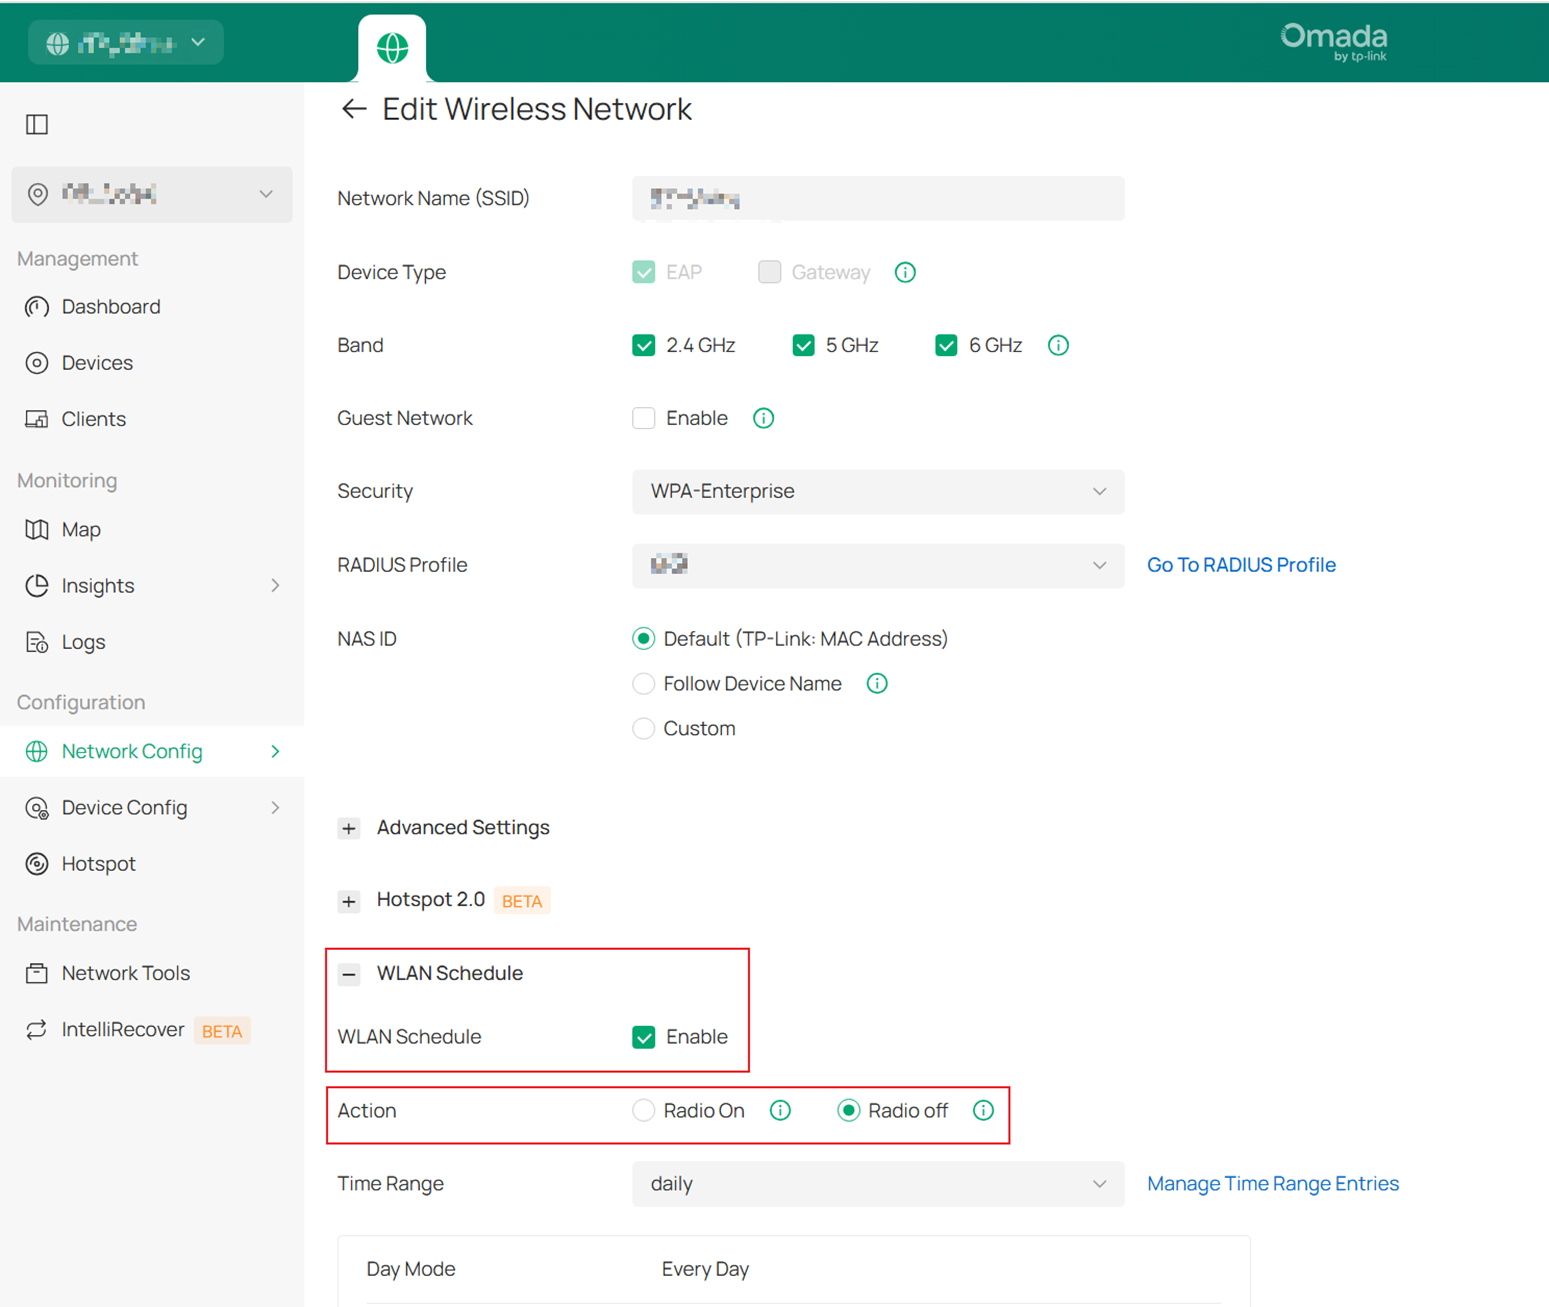Open the Map view
Image resolution: width=1549 pixels, height=1307 pixels.
81,529
